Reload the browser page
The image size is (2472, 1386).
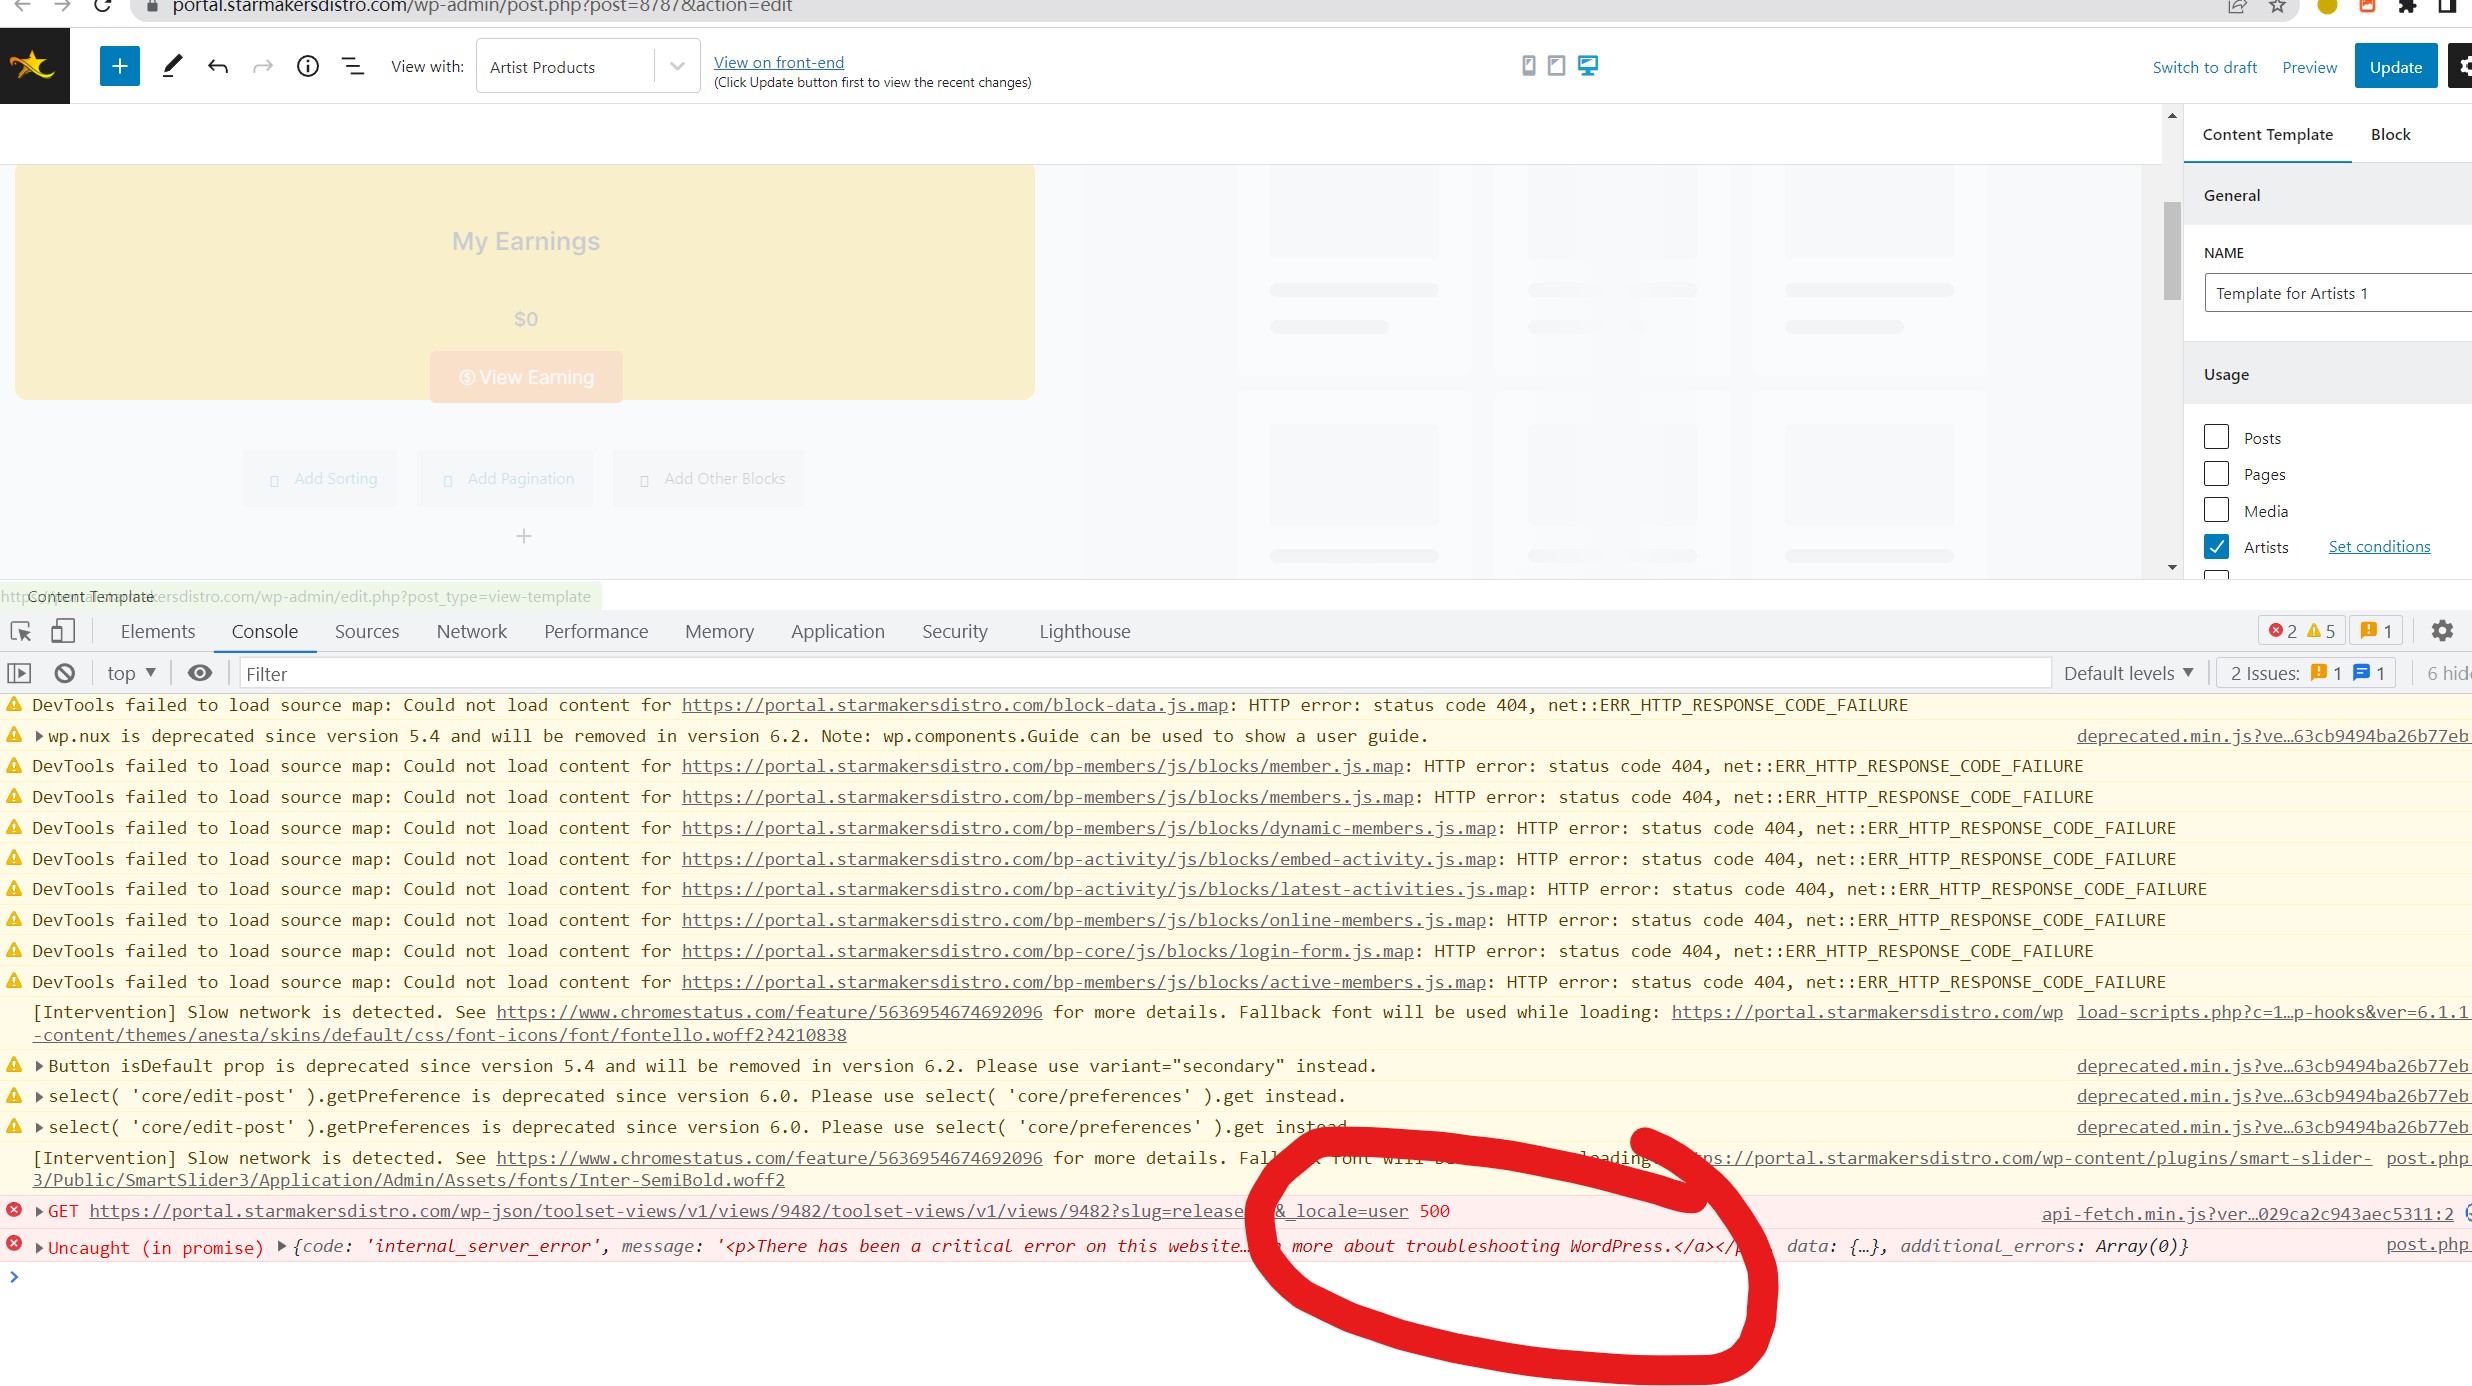pyautogui.click(x=102, y=6)
